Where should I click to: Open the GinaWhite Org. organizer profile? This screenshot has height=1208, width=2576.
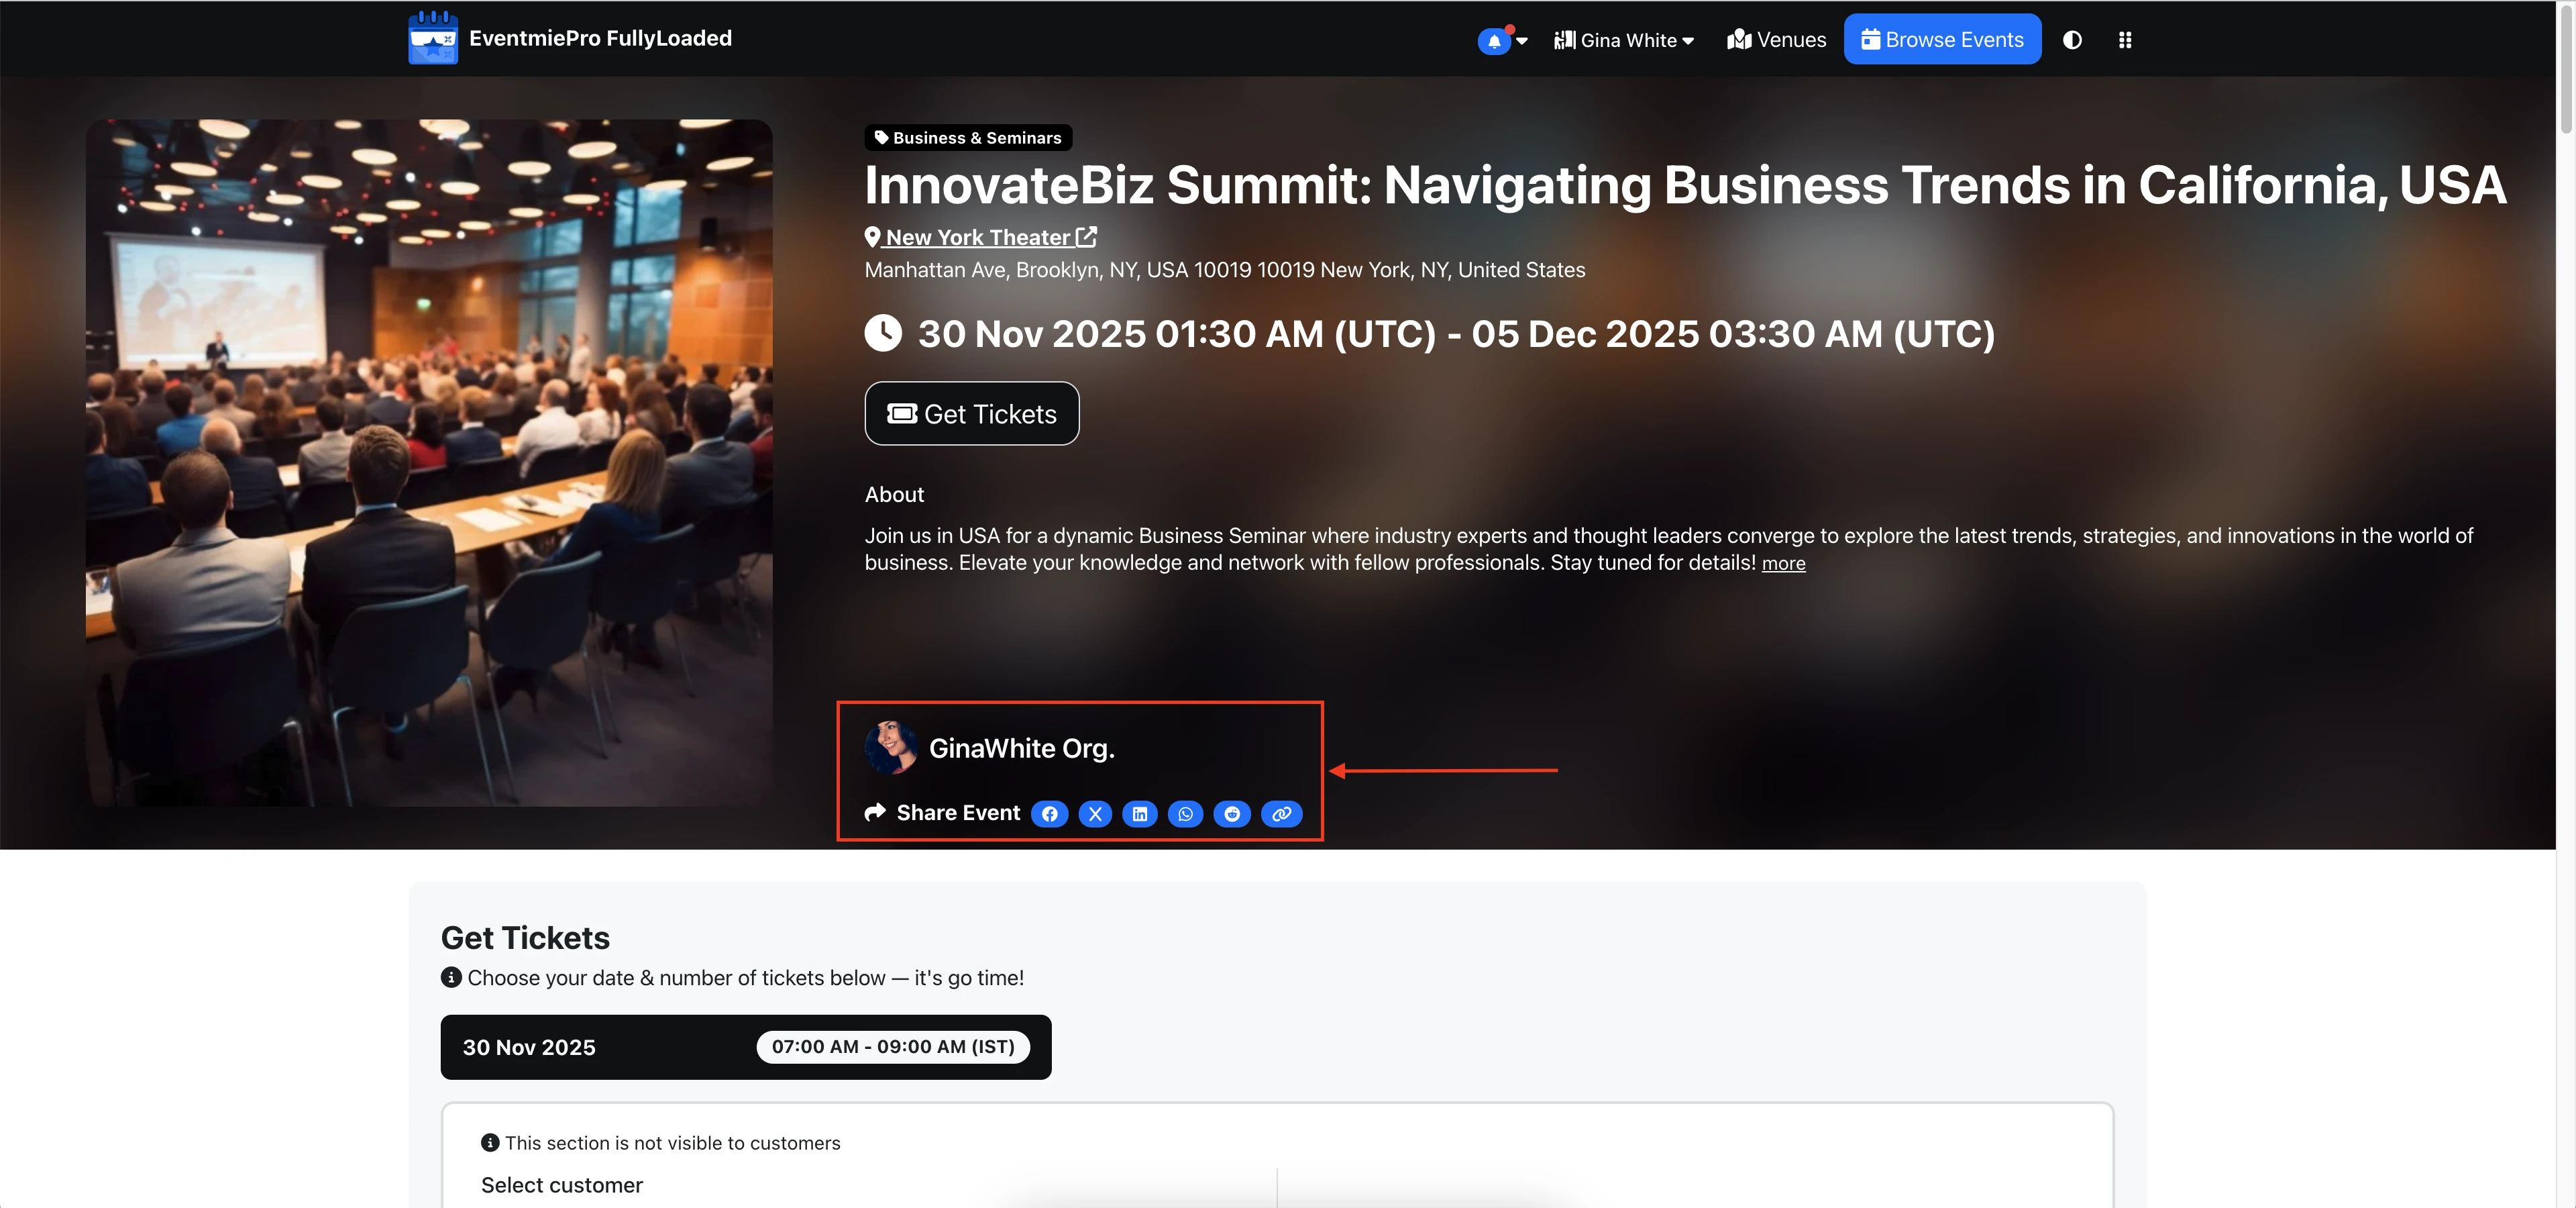(1021, 748)
